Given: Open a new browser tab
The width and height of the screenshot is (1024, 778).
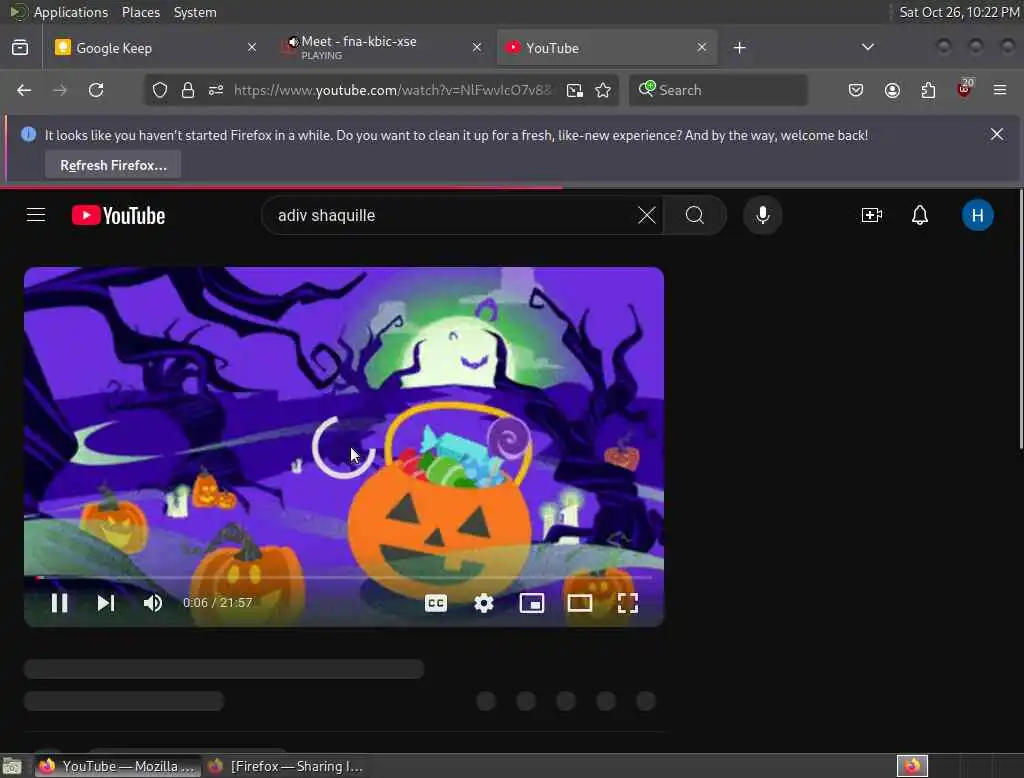Looking at the screenshot, I should pyautogui.click(x=739, y=48).
